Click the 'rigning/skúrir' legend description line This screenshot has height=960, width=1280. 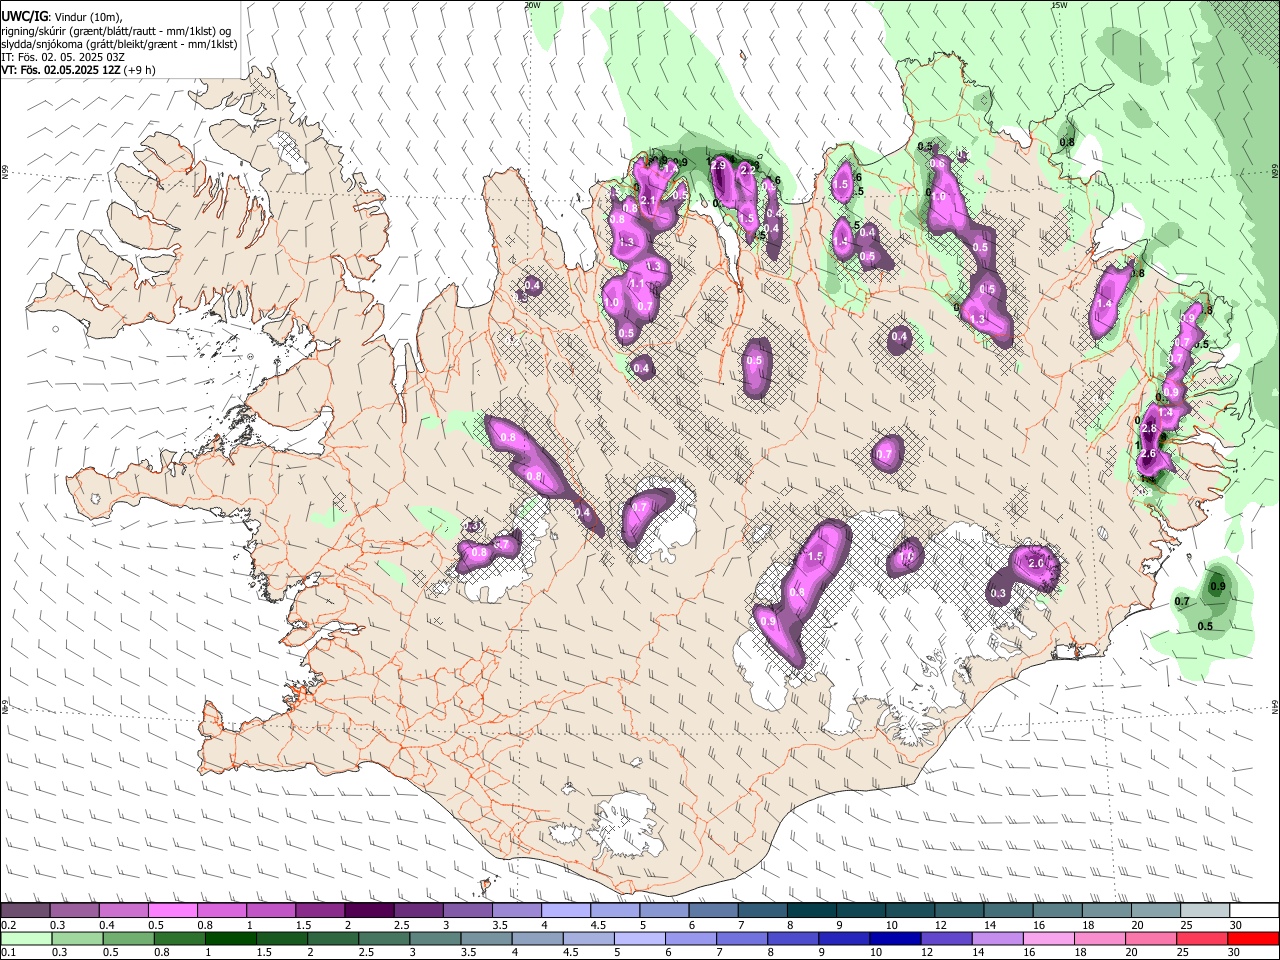pos(116,31)
